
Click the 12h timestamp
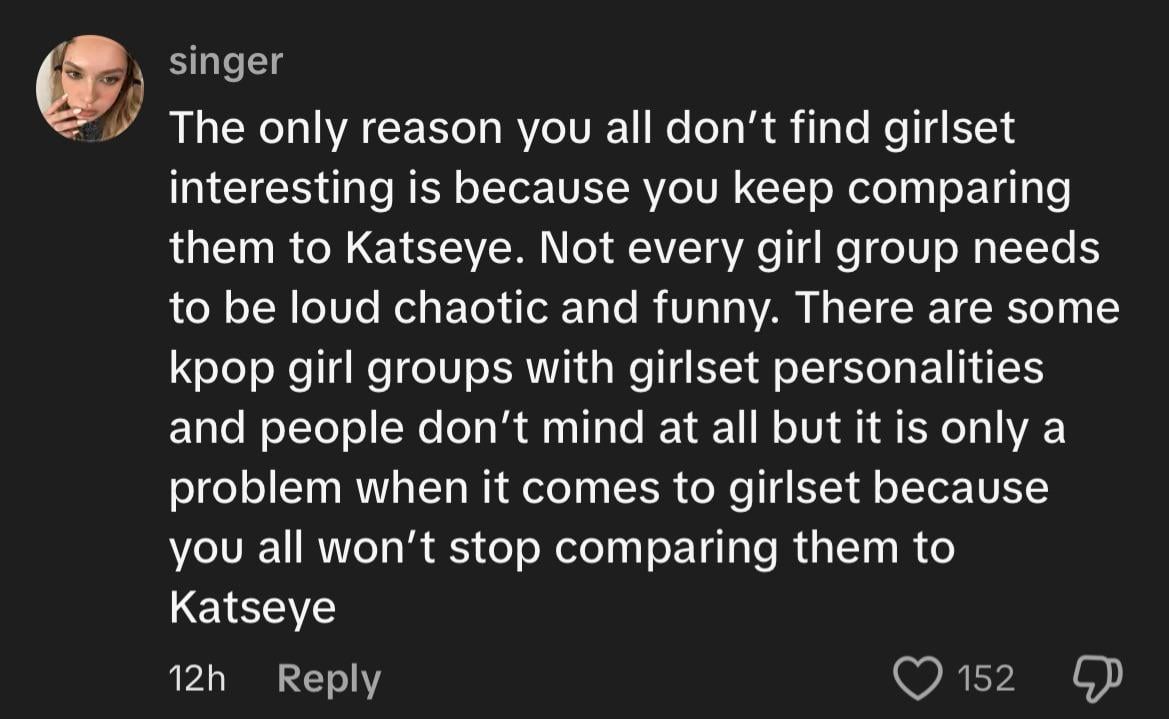point(198,679)
